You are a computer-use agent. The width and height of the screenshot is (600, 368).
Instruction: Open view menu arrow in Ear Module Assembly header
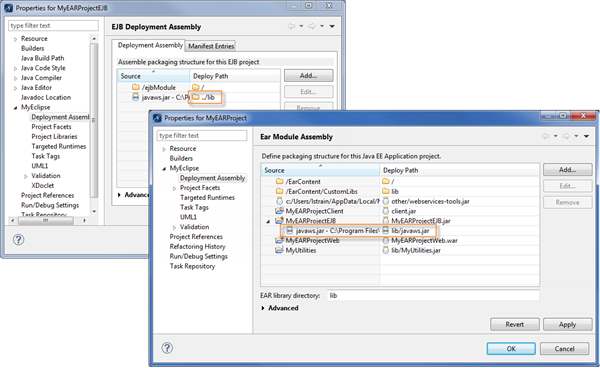coord(586,136)
